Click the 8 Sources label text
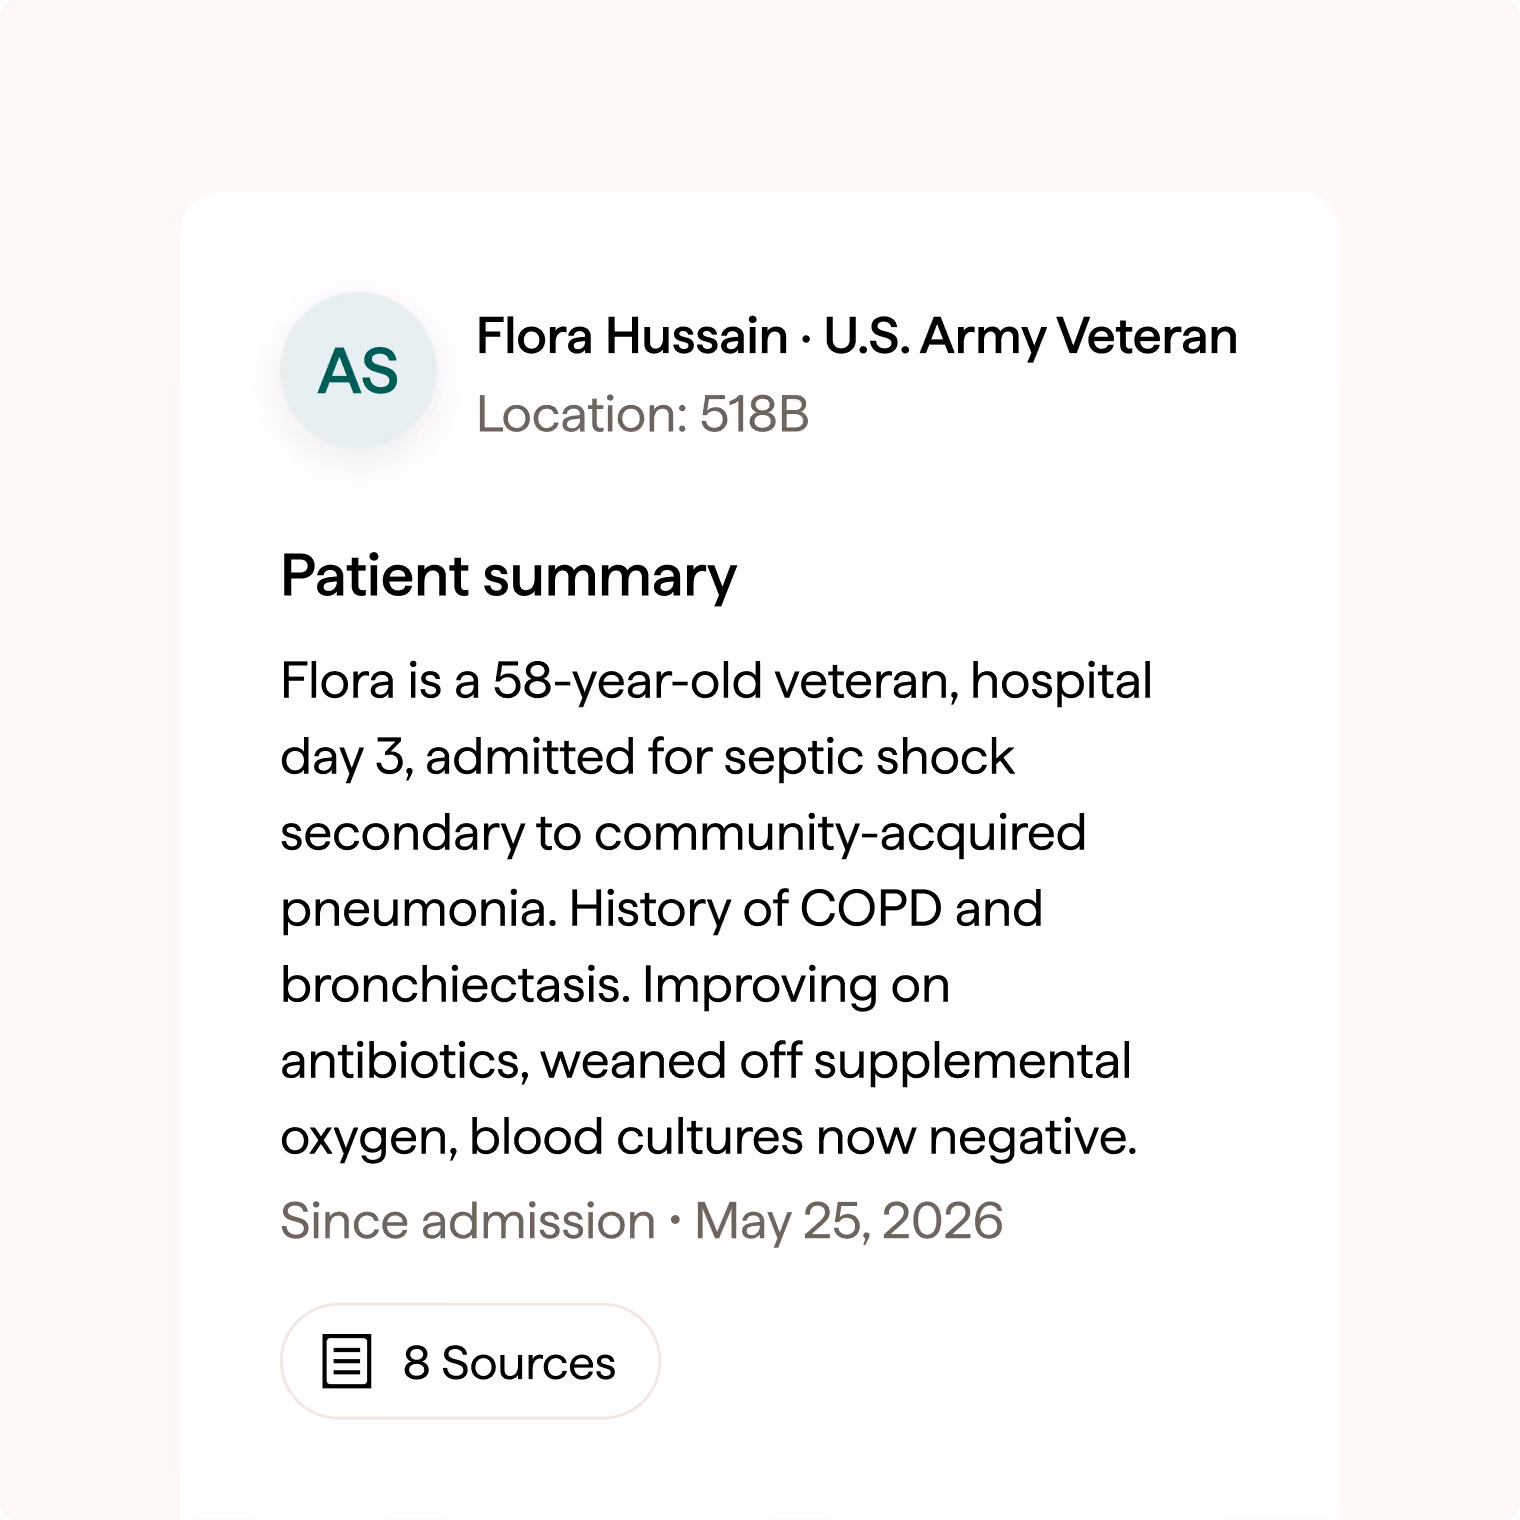This screenshot has width=1520, height=1520. (509, 1362)
